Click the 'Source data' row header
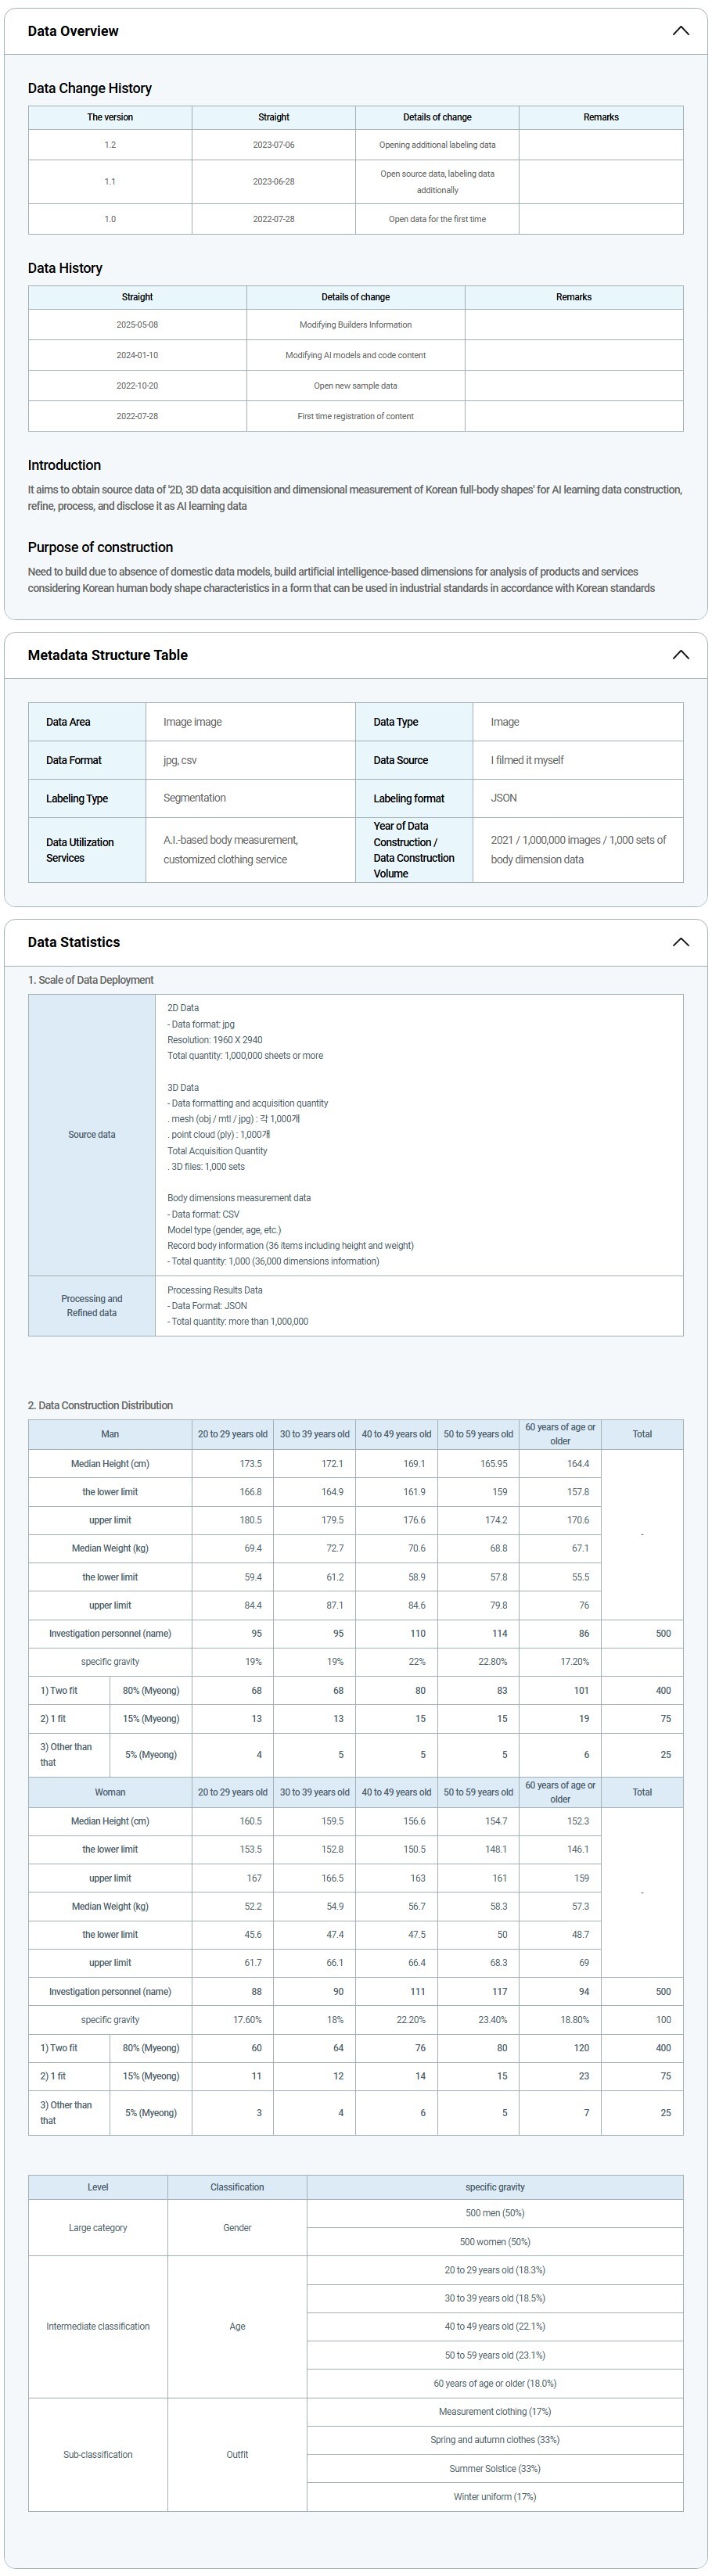The width and height of the screenshot is (712, 2576). coord(91,1135)
